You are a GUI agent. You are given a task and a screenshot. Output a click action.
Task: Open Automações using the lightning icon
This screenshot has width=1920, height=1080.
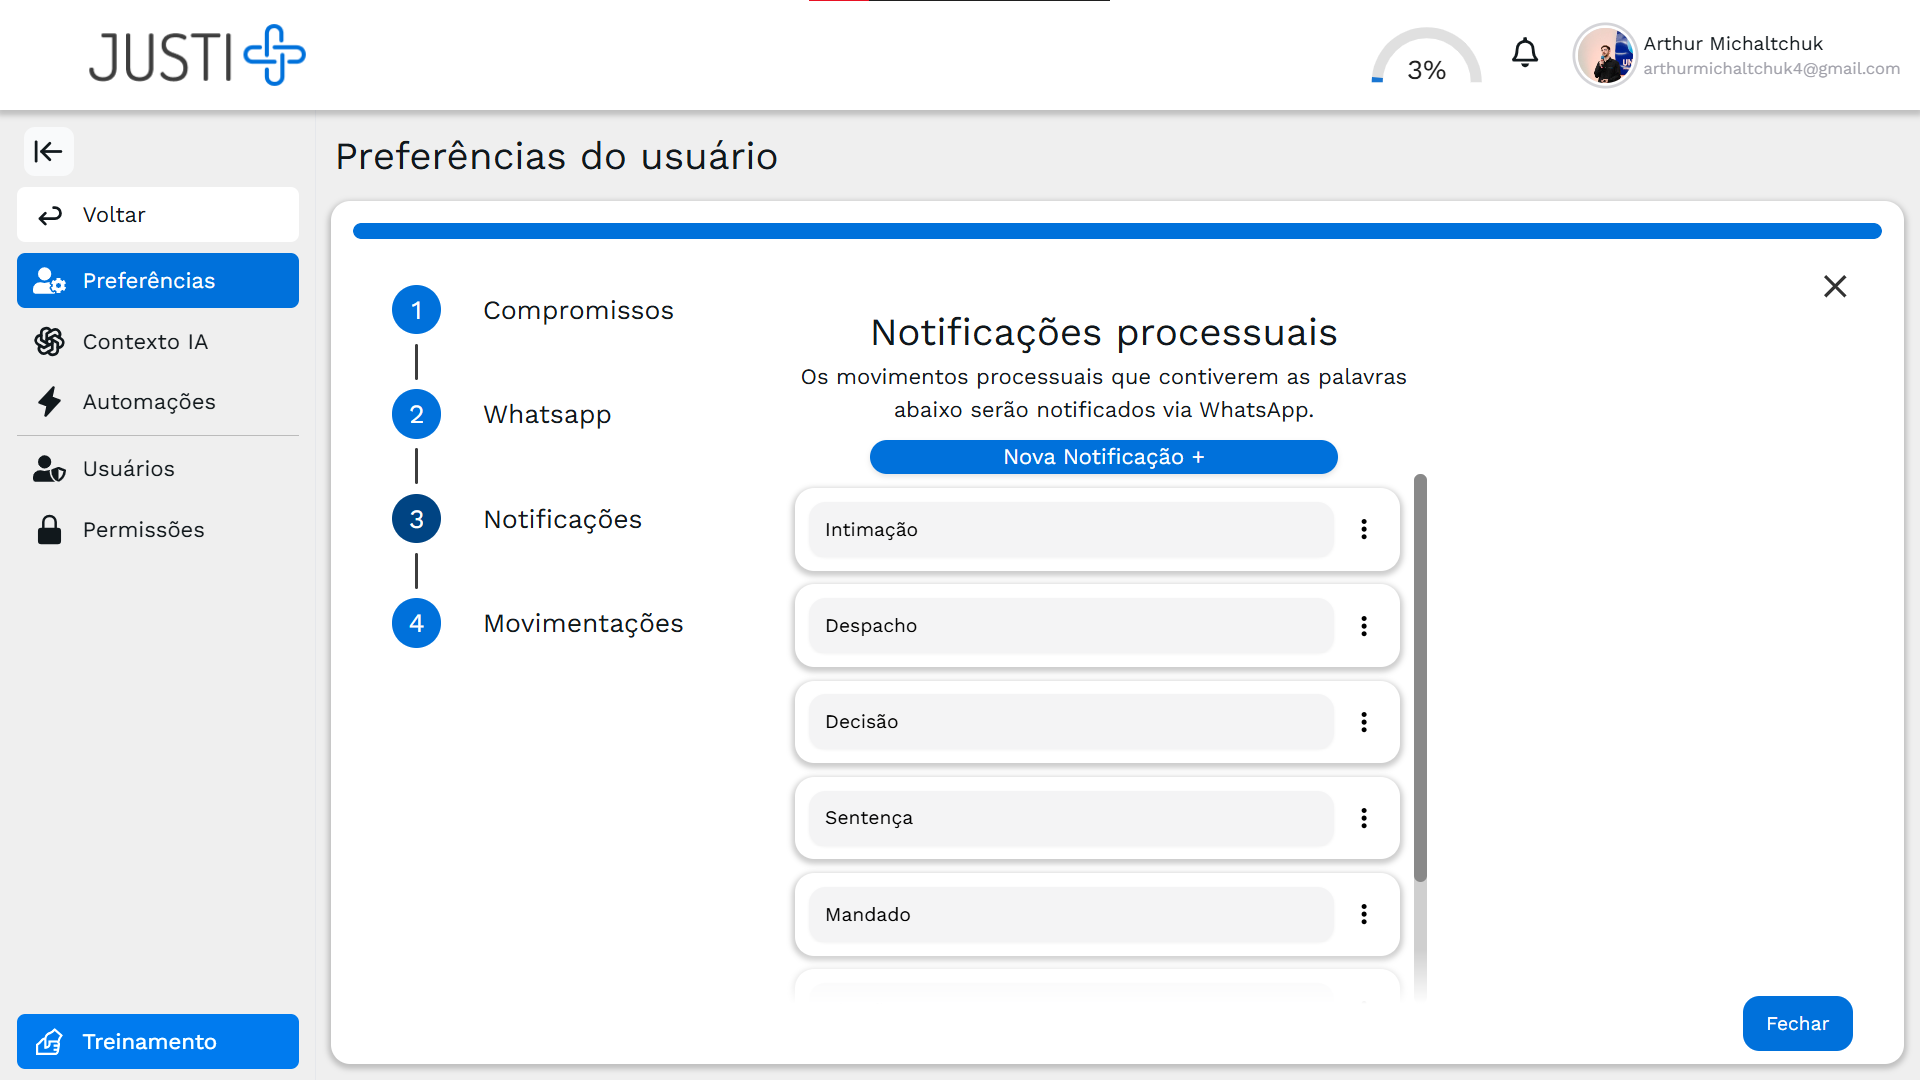49,401
